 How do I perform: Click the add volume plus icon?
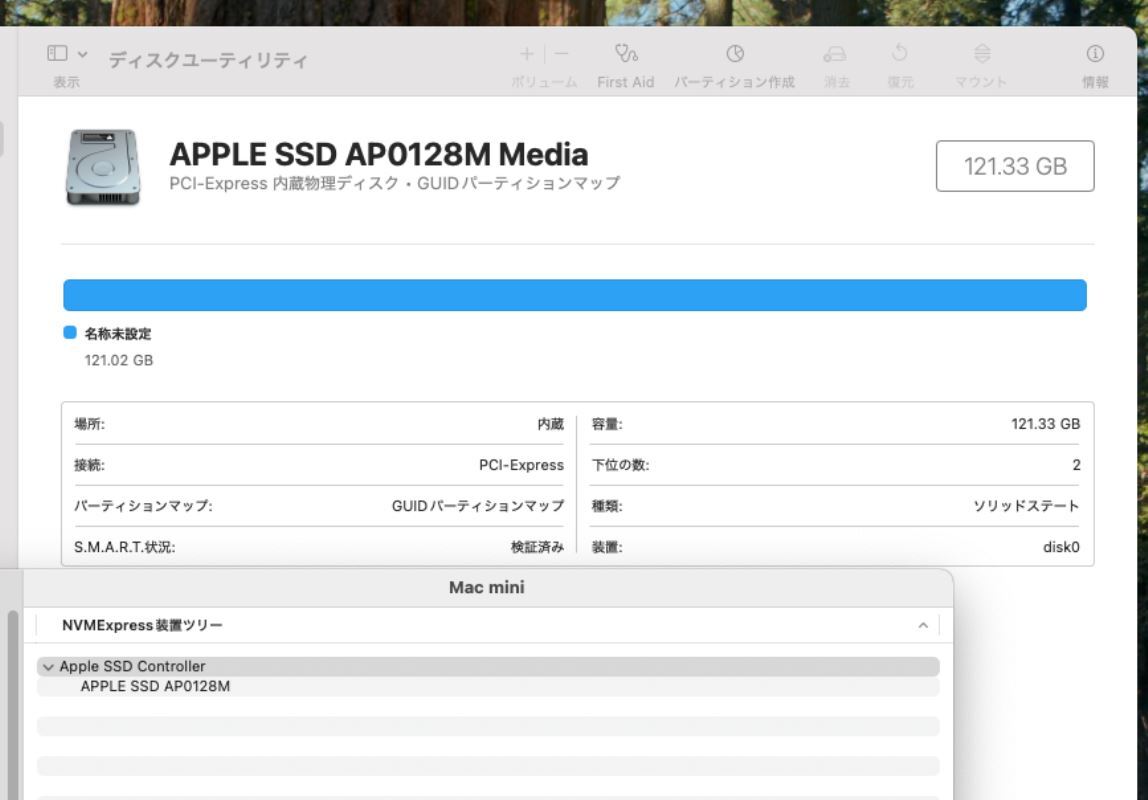tap(527, 54)
